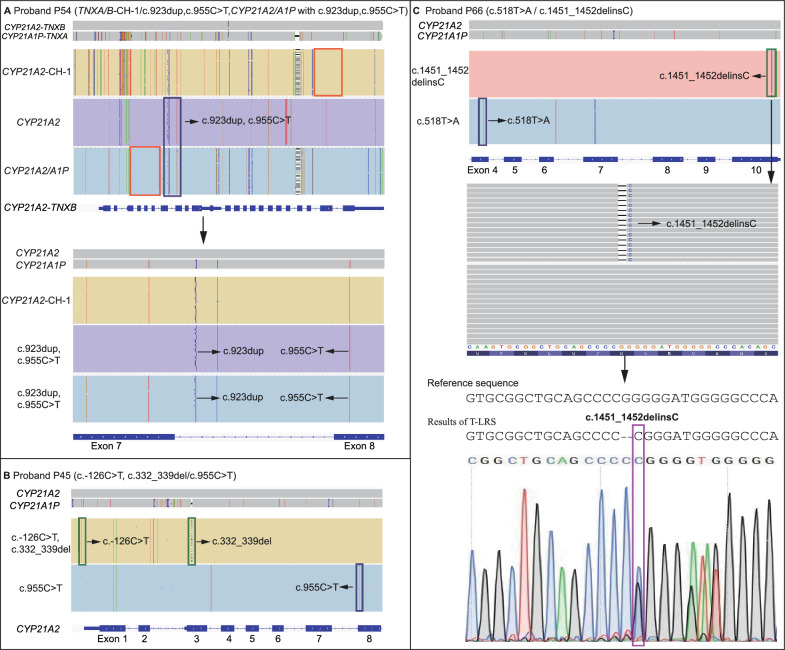The height and width of the screenshot is (650, 785).
Task: Click exon '8' label in panel B
Action: (x=369, y=638)
